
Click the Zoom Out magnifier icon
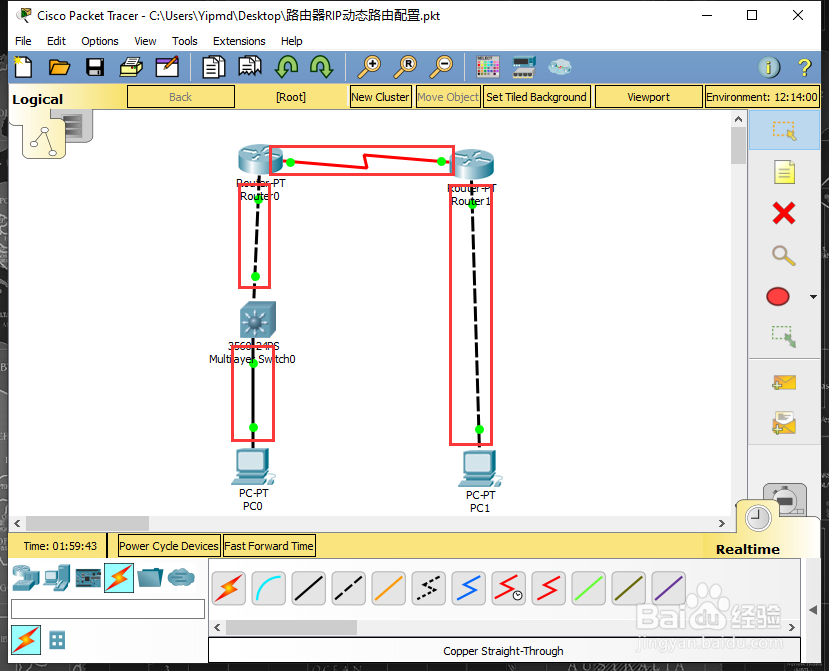[441, 67]
